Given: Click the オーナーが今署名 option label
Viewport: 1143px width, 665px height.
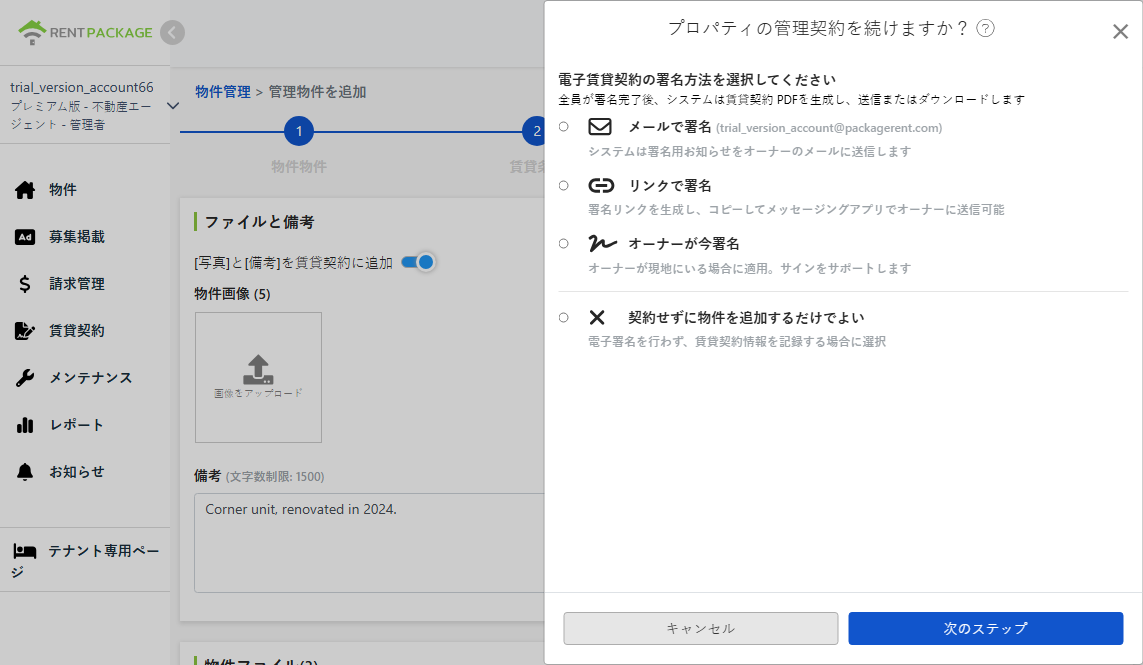Looking at the screenshot, I should [x=684, y=244].
